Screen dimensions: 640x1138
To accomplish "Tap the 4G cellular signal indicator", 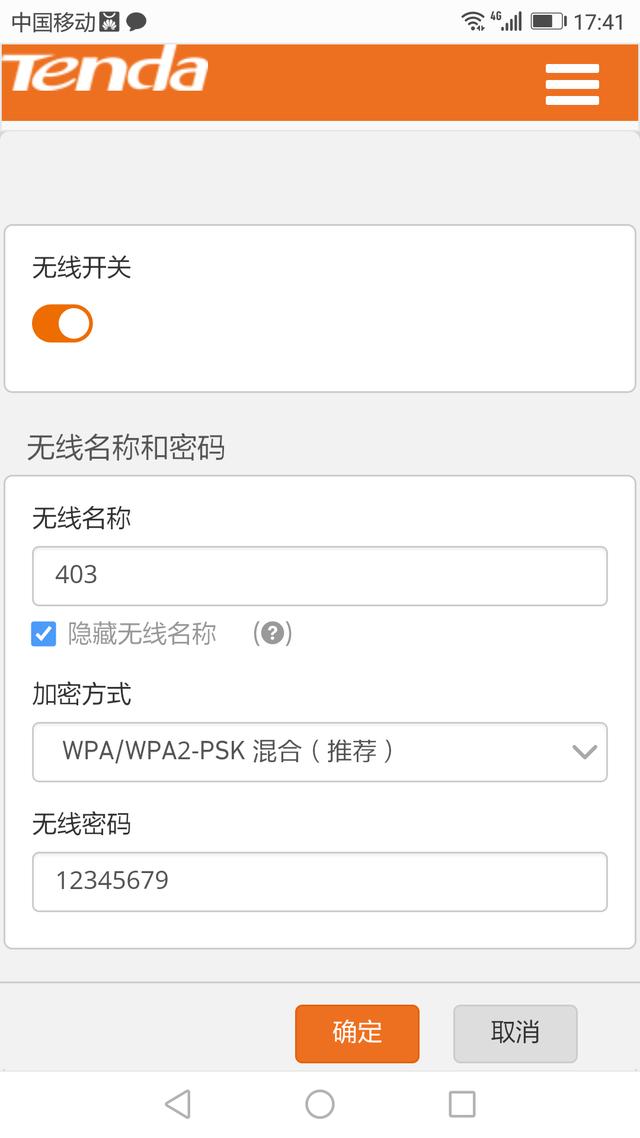I will [x=506, y=20].
